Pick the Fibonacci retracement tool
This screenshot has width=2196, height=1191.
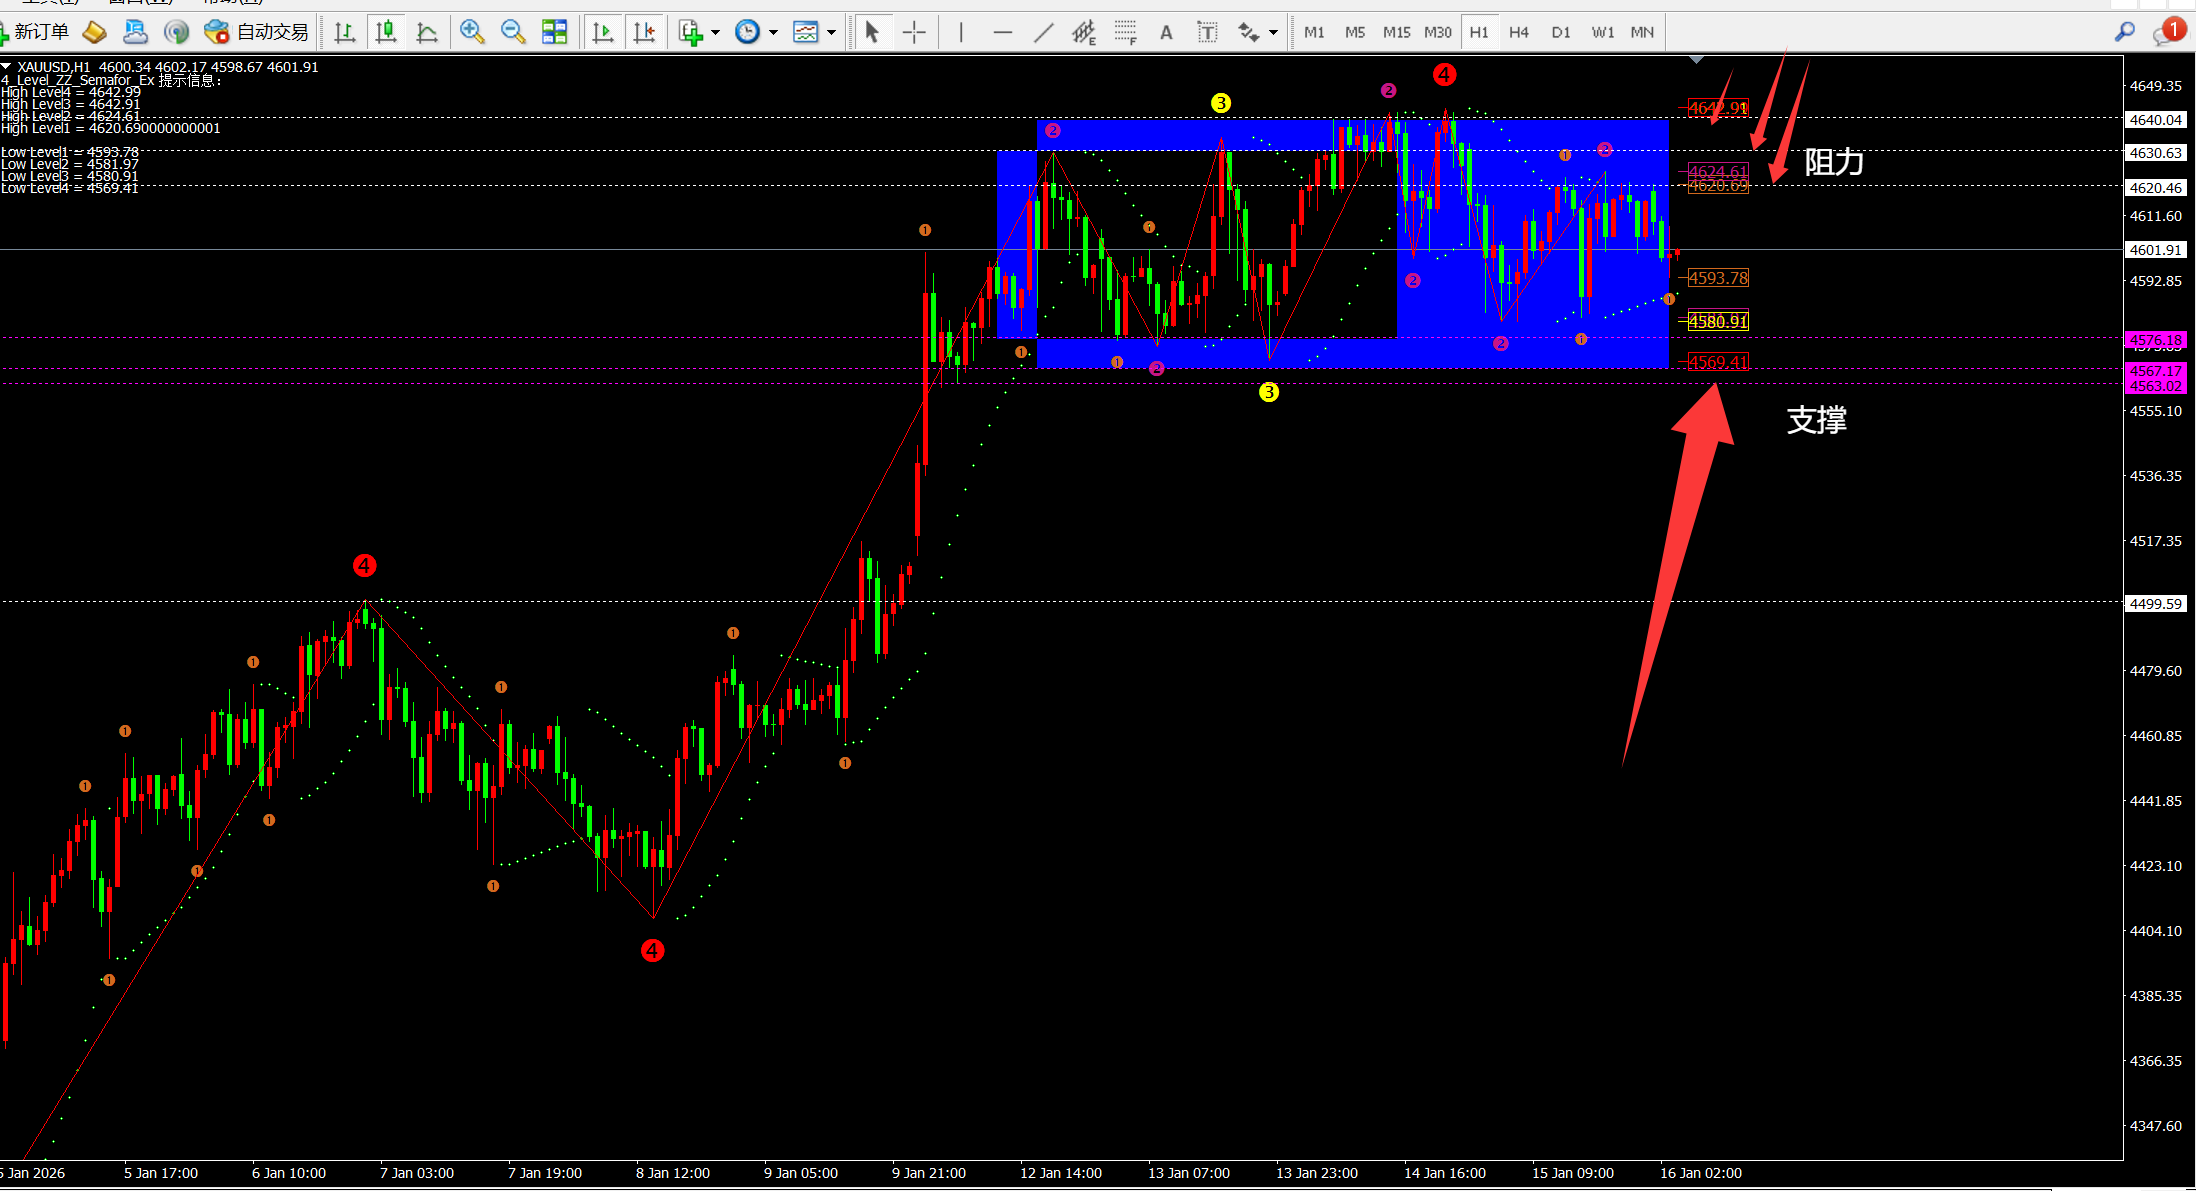coord(1125,32)
